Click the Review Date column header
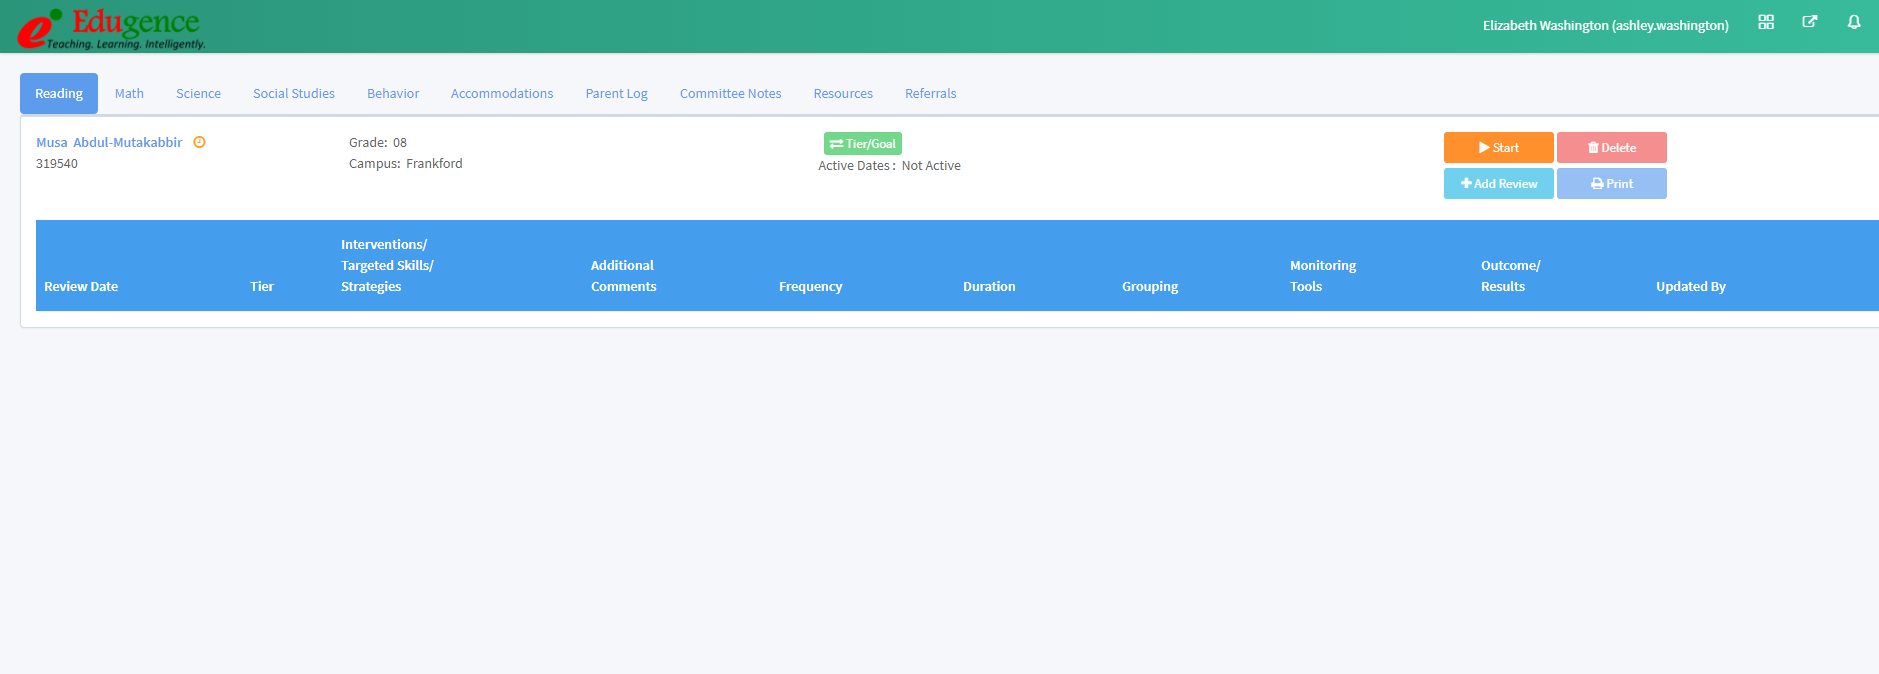Screen dimensions: 1879x674 [x=81, y=287]
